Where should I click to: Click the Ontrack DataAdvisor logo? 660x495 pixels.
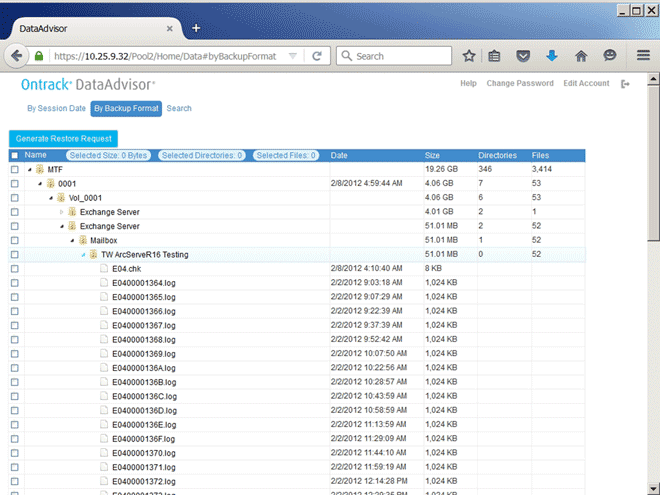click(88, 85)
